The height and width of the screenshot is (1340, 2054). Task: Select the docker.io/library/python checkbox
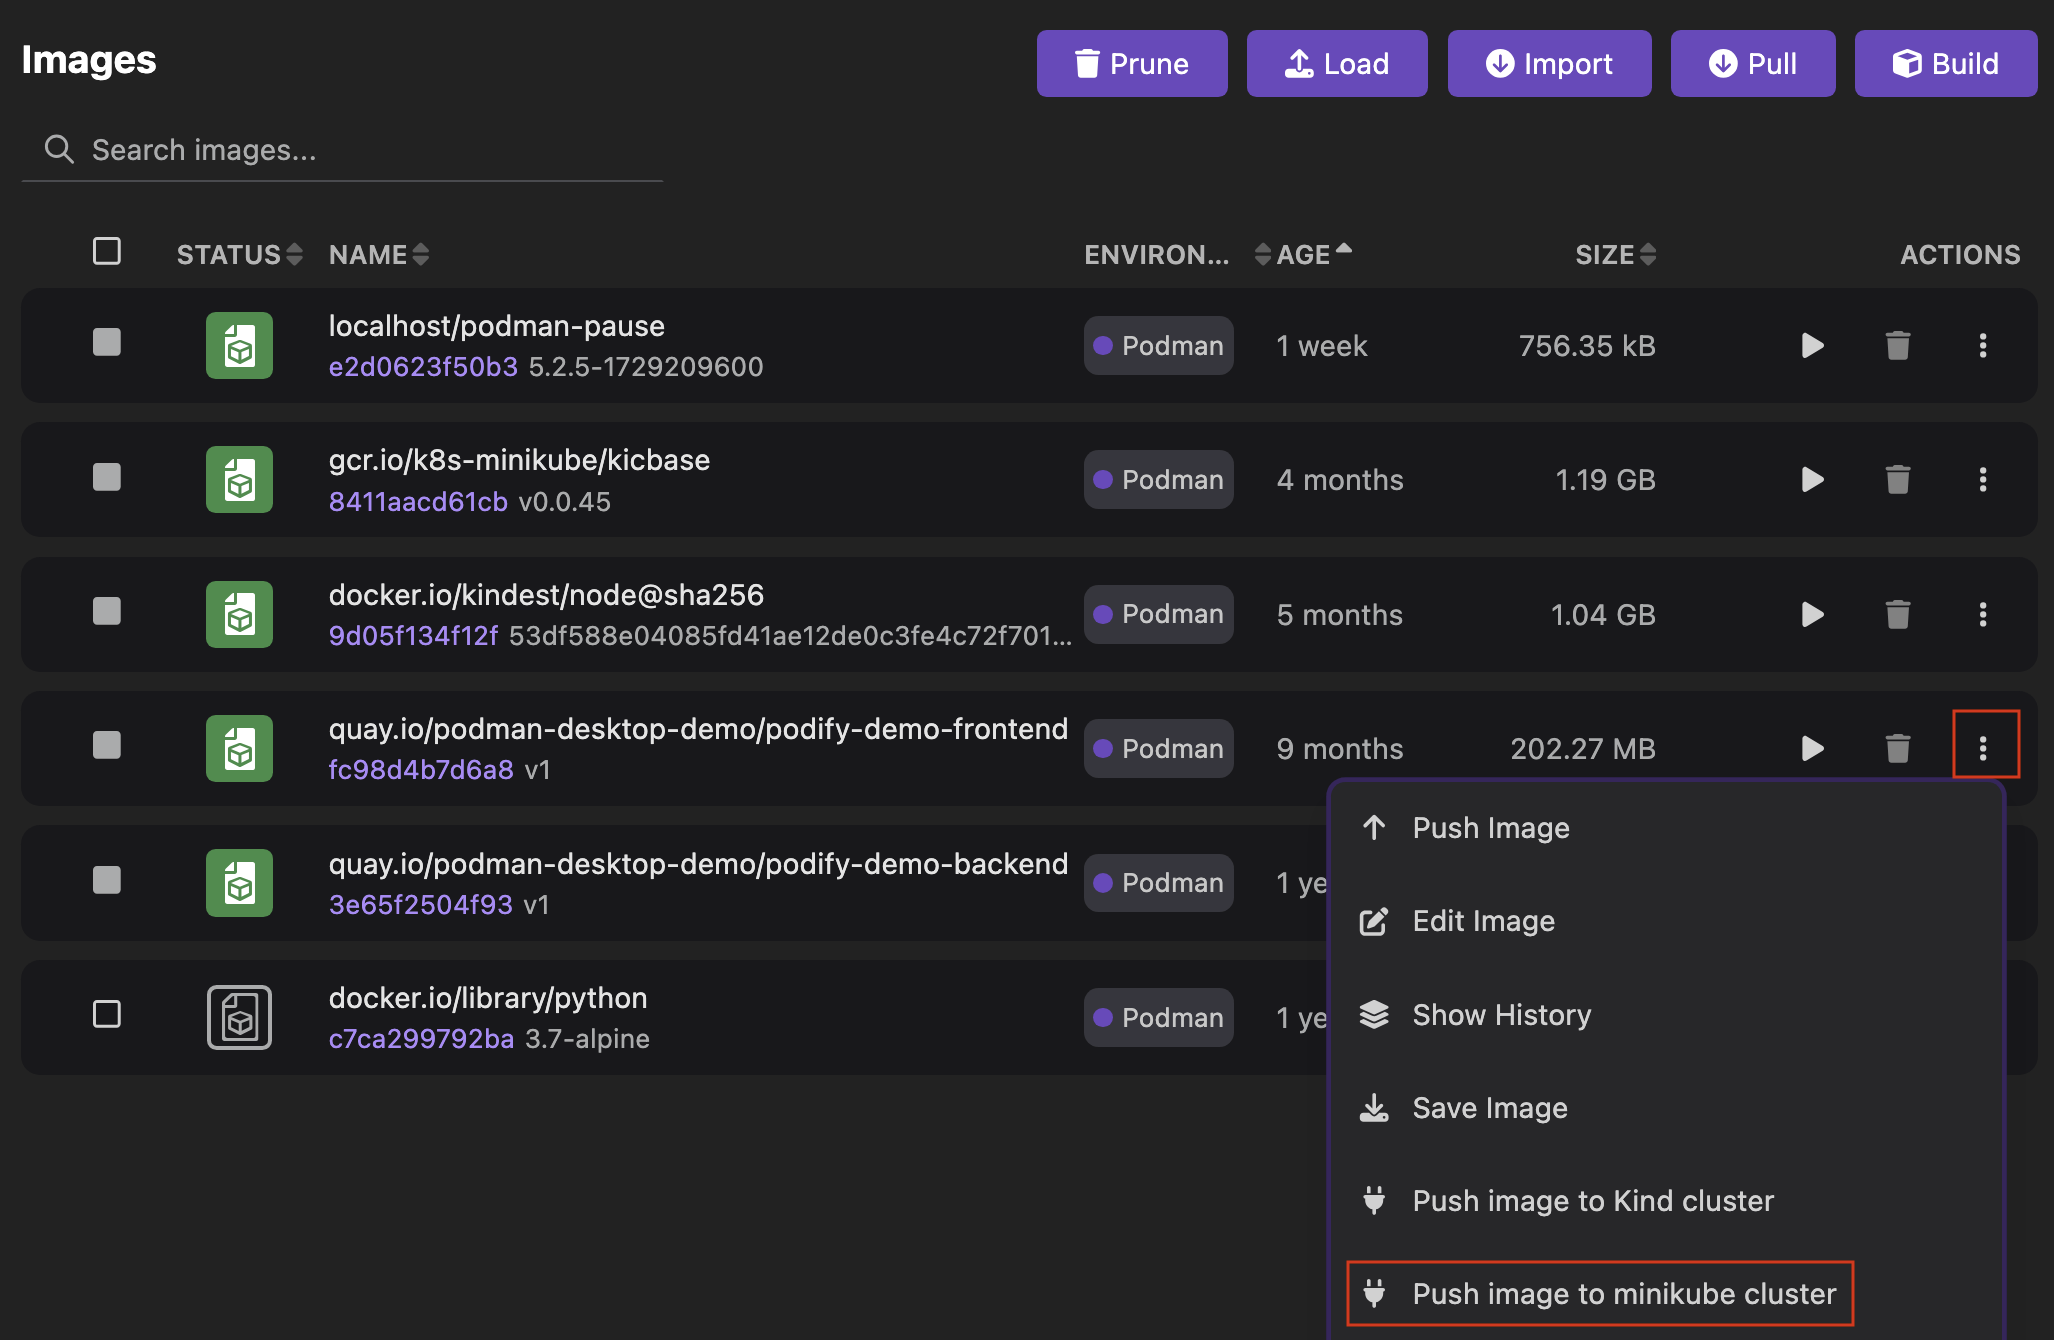[107, 1014]
